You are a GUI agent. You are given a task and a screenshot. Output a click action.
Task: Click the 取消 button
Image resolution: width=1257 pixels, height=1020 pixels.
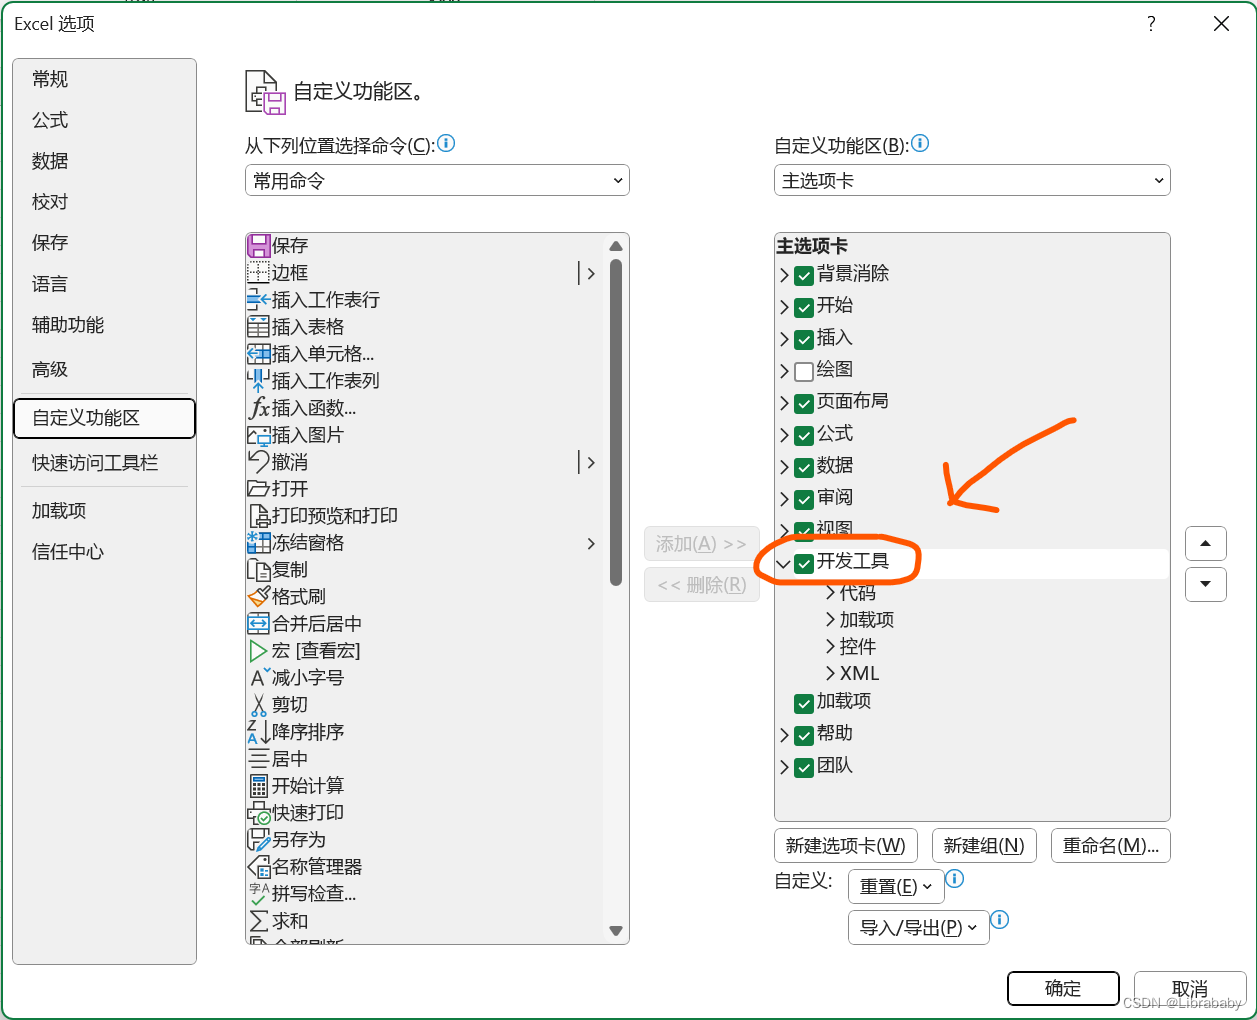1190,988
